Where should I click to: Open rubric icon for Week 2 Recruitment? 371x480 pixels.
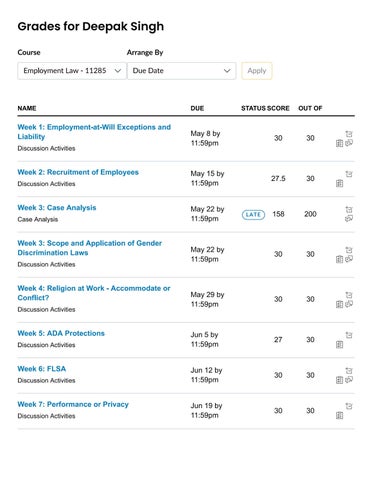[x=339, y=183]
